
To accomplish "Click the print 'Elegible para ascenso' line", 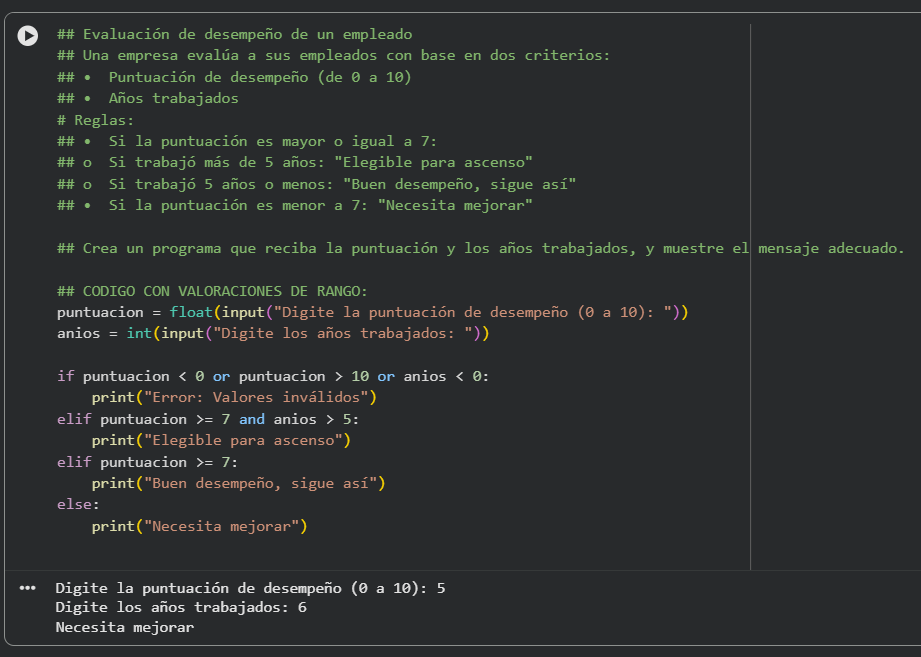I will point(221,440).
